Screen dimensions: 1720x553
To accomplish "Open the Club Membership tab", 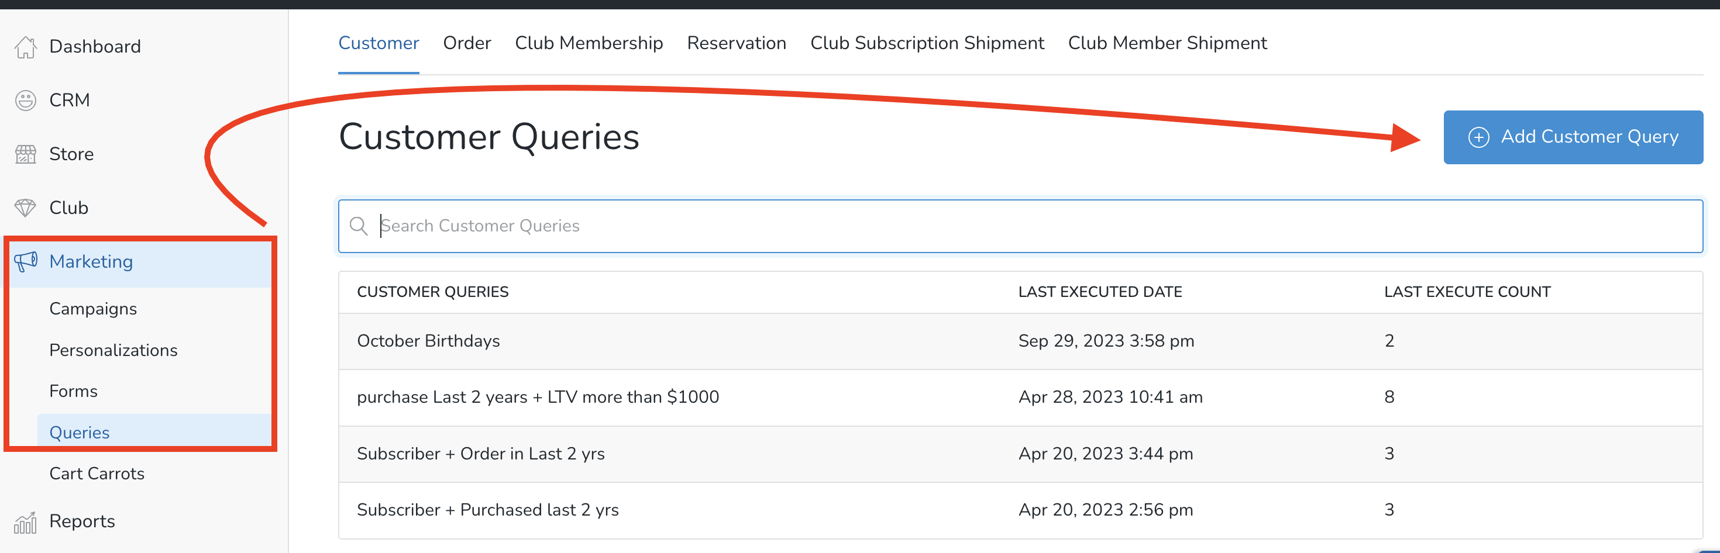I will pos(589,43).
